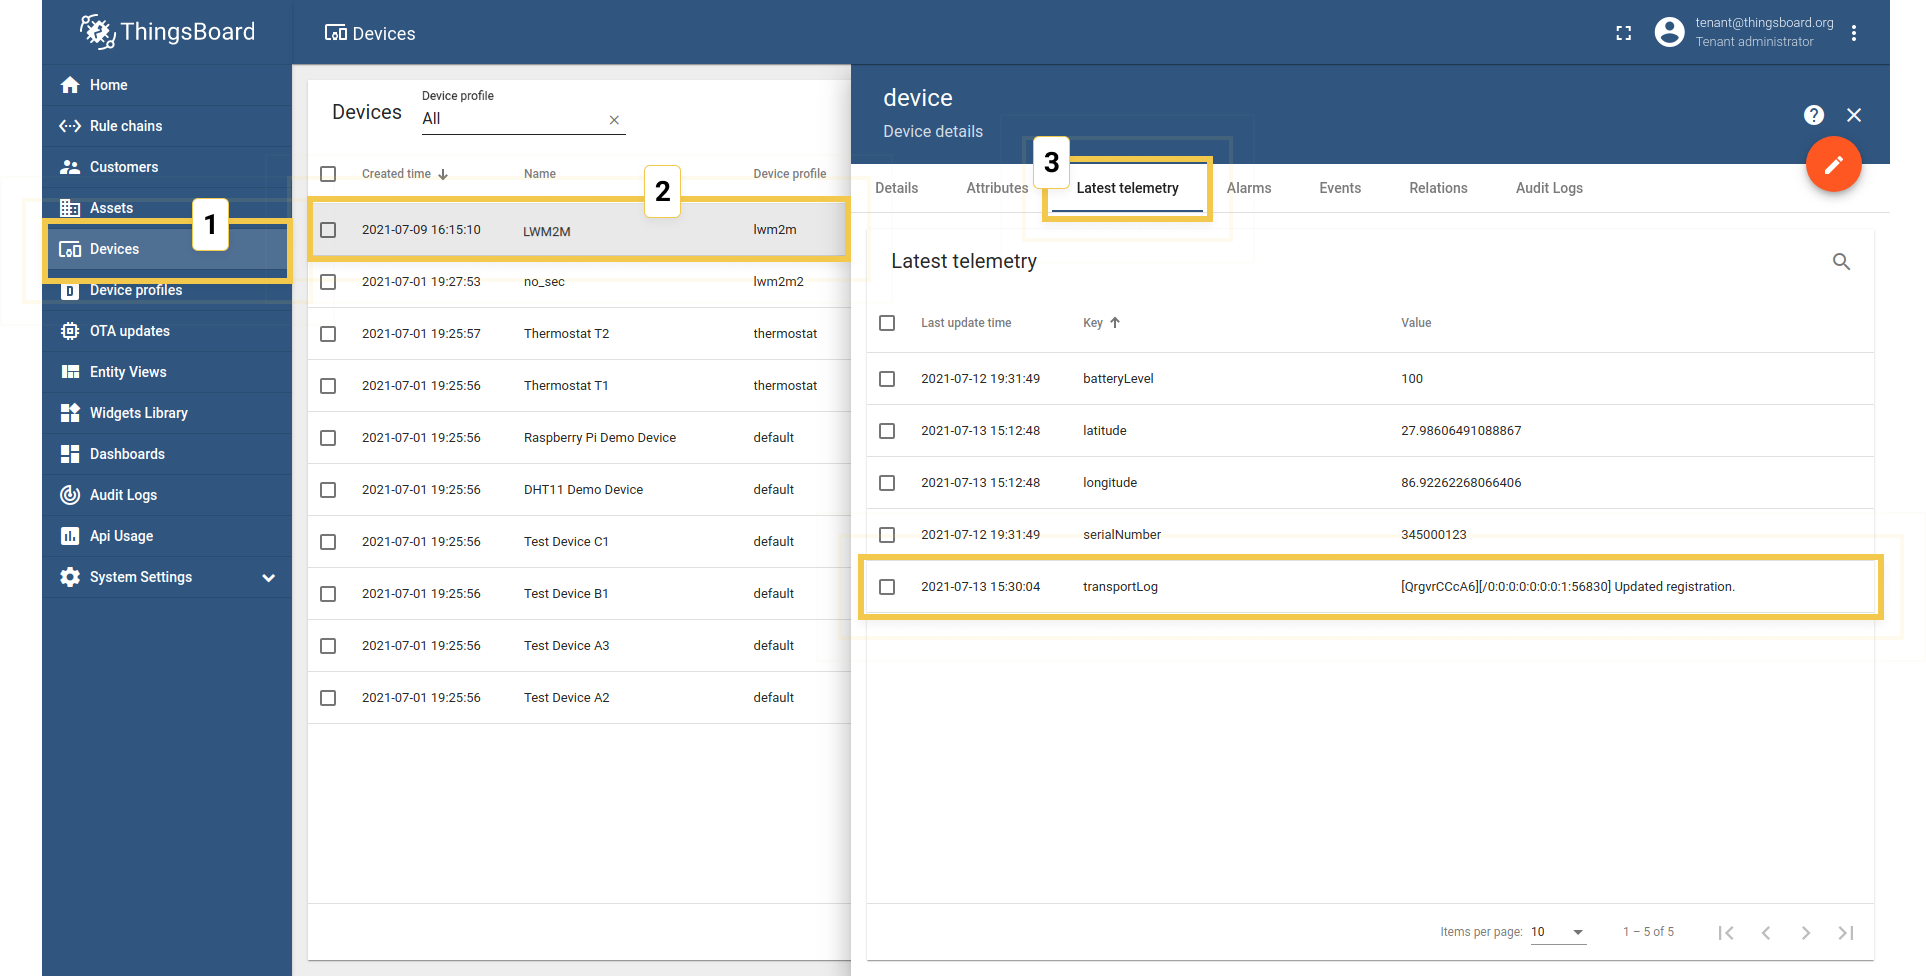Go to Widgets Library in sidebar
Viewport: 1926px width, 976px height.
[x=138, y=413]
